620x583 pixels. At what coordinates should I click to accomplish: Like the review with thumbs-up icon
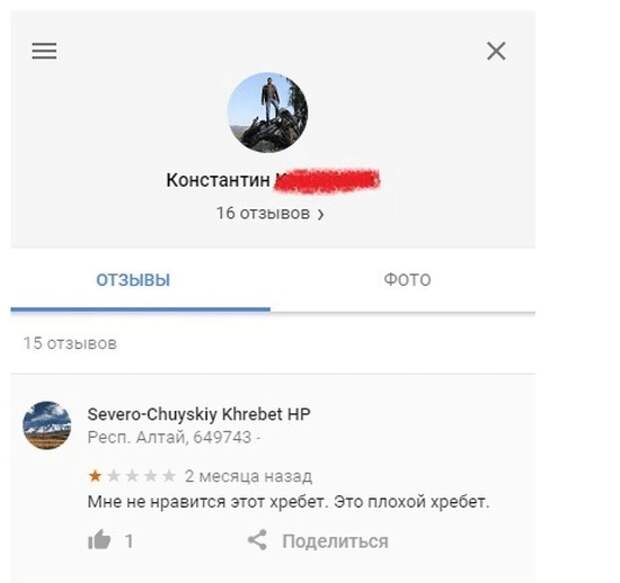[99, 539]
